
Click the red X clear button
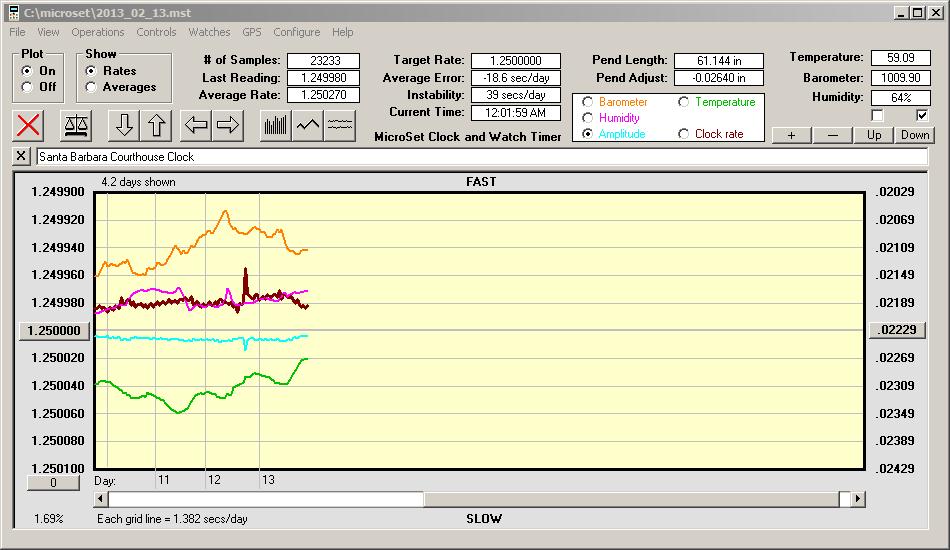pyautogui.click(x=28, y=125)
